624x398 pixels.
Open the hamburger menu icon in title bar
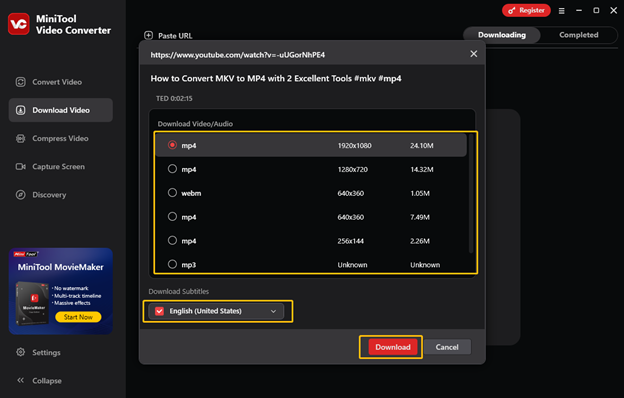pyautogui.click(x=562, y=11)
